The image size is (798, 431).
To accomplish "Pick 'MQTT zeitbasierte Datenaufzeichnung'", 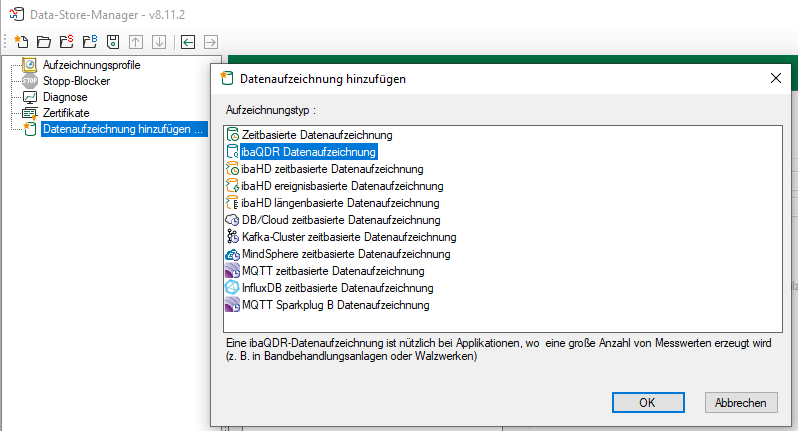I will pyautogui.click(x=333, y=271).
